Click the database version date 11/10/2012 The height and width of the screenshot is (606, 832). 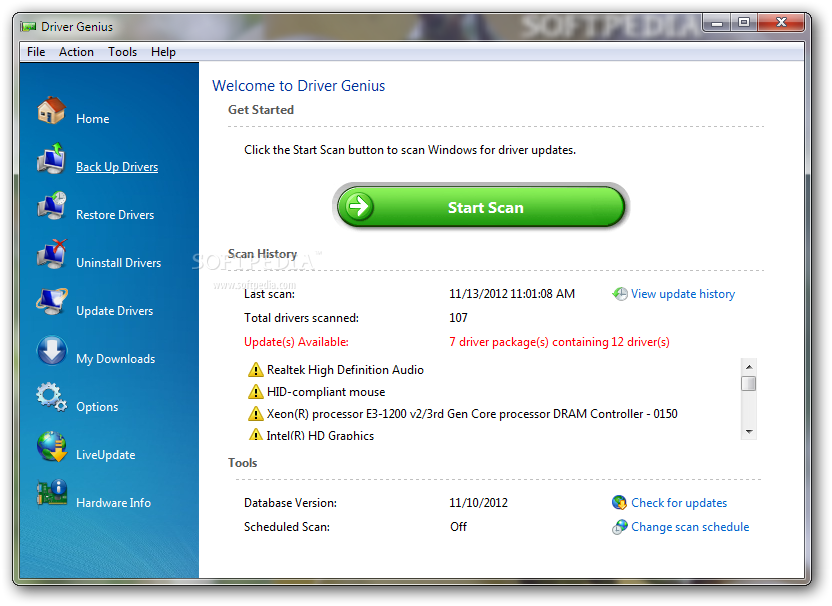479,503
